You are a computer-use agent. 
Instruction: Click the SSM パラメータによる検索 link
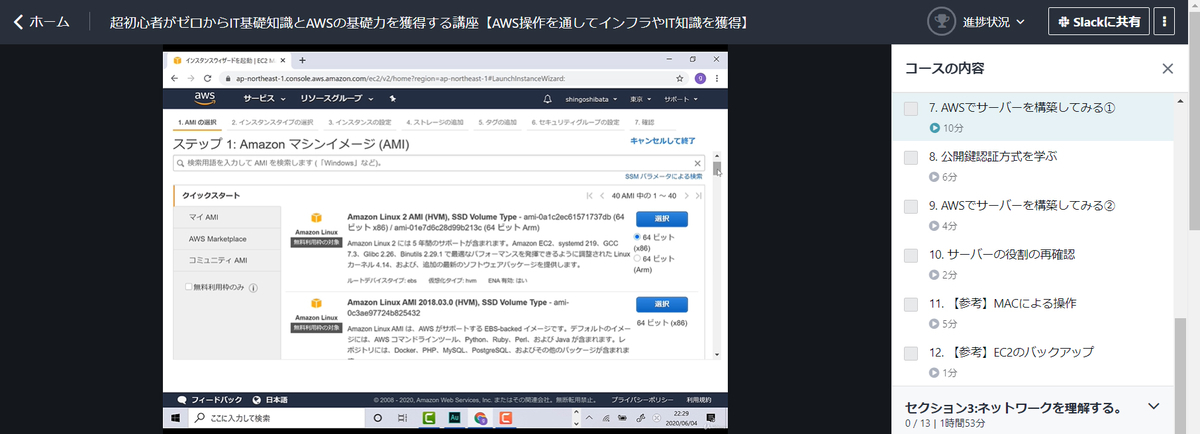click(664, 176)
